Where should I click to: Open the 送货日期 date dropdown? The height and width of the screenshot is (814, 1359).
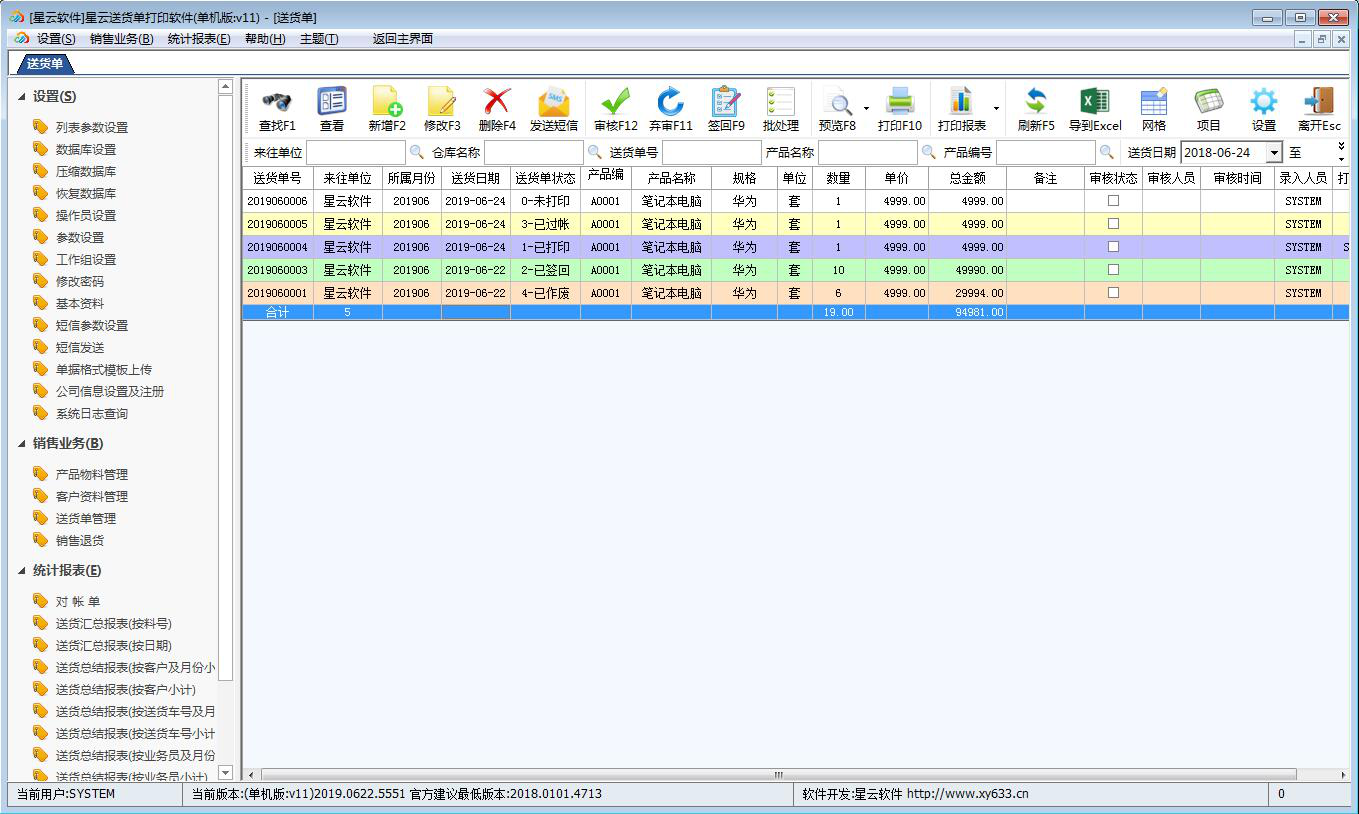1274,153
